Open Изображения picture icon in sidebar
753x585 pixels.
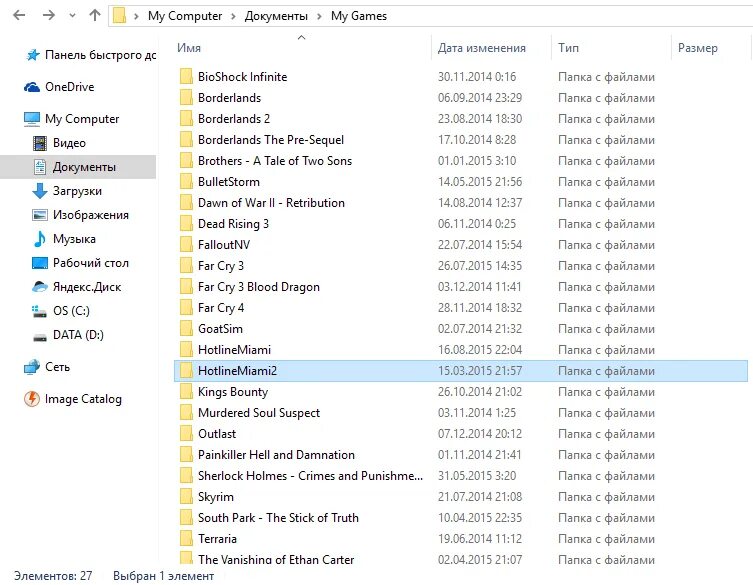coord(40,215)
